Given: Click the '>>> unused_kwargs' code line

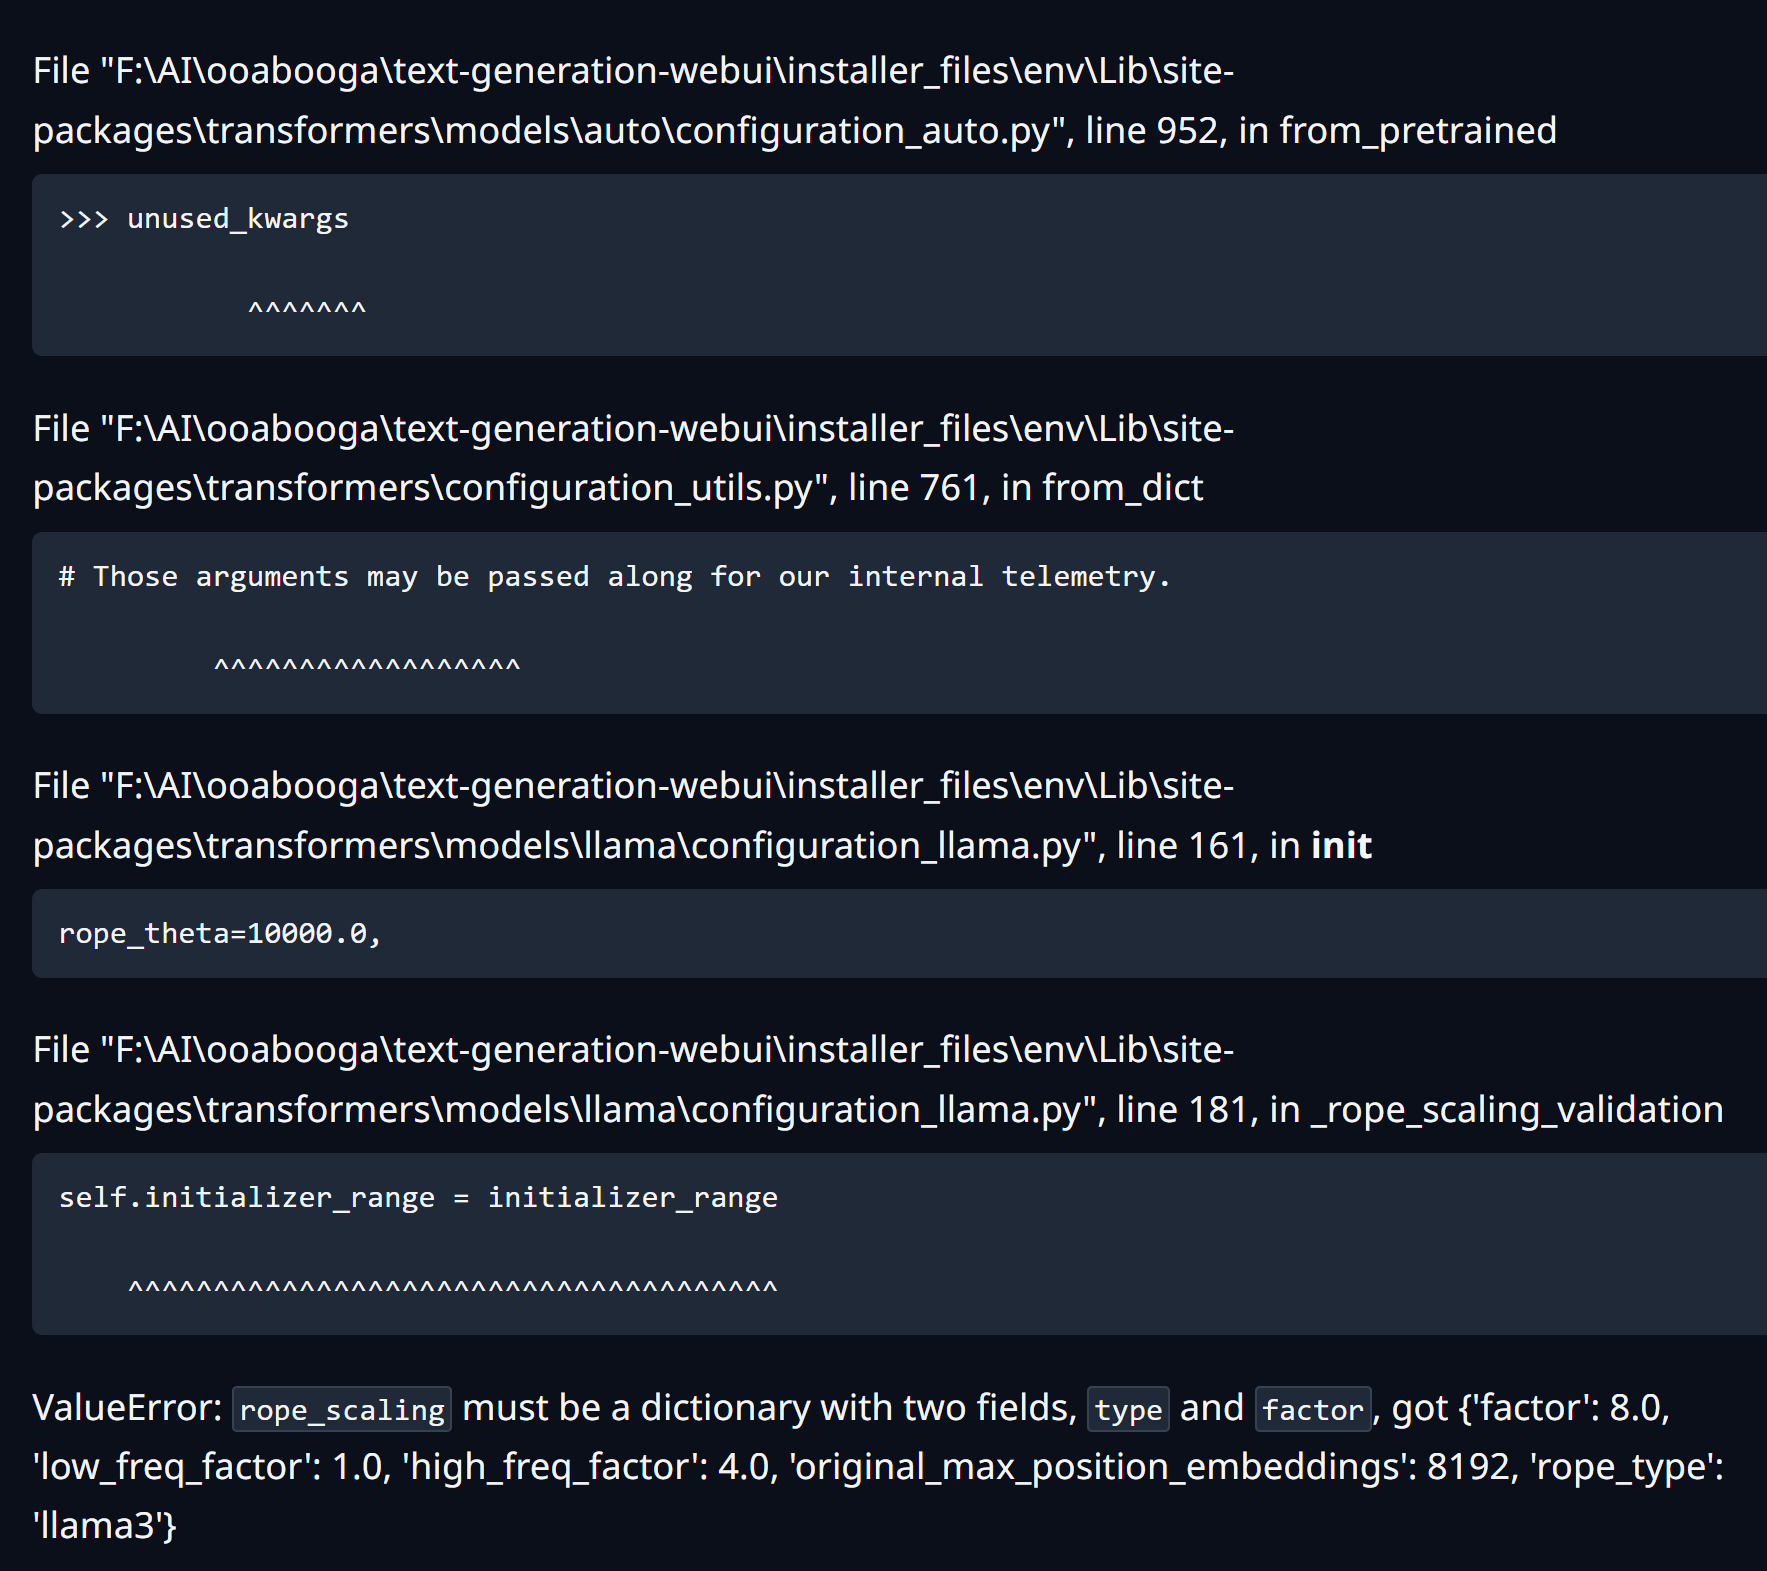Looking at the screenshot, I should [204, 219].
